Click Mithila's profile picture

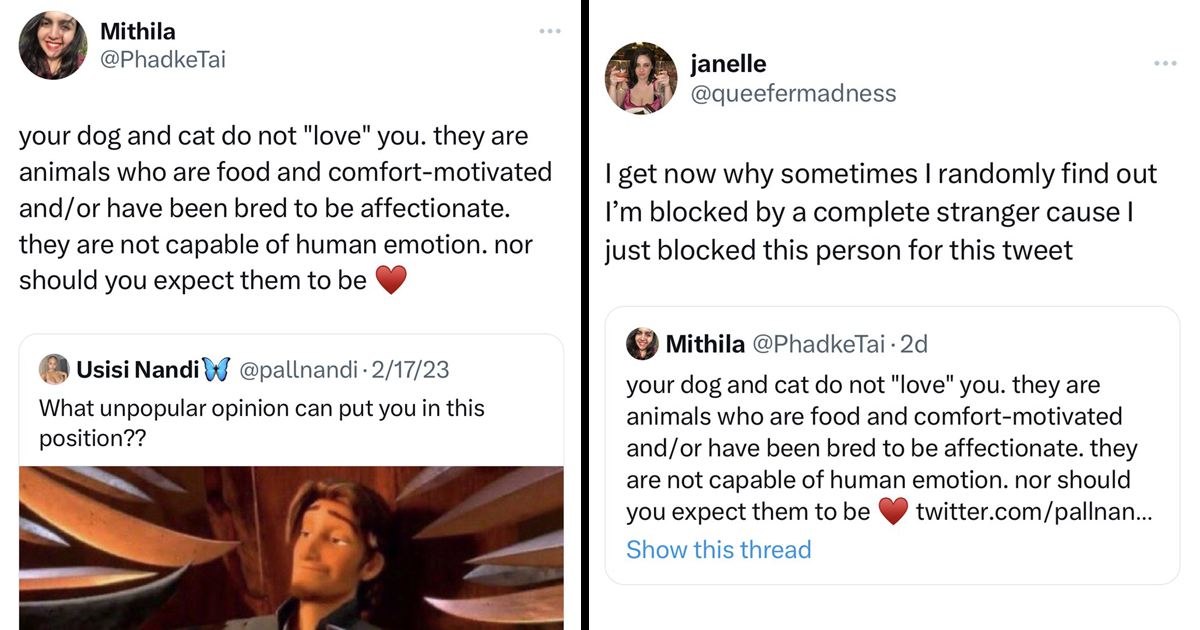coord(52,45)
